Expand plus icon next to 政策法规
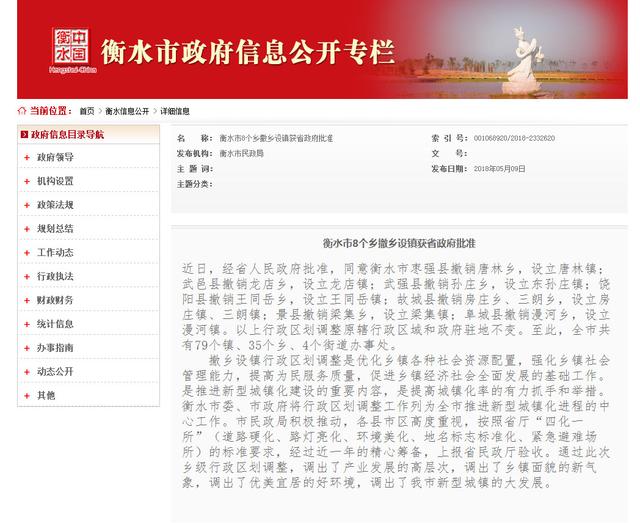The width and height of the screenshot is (640, 523). point(27,205)
